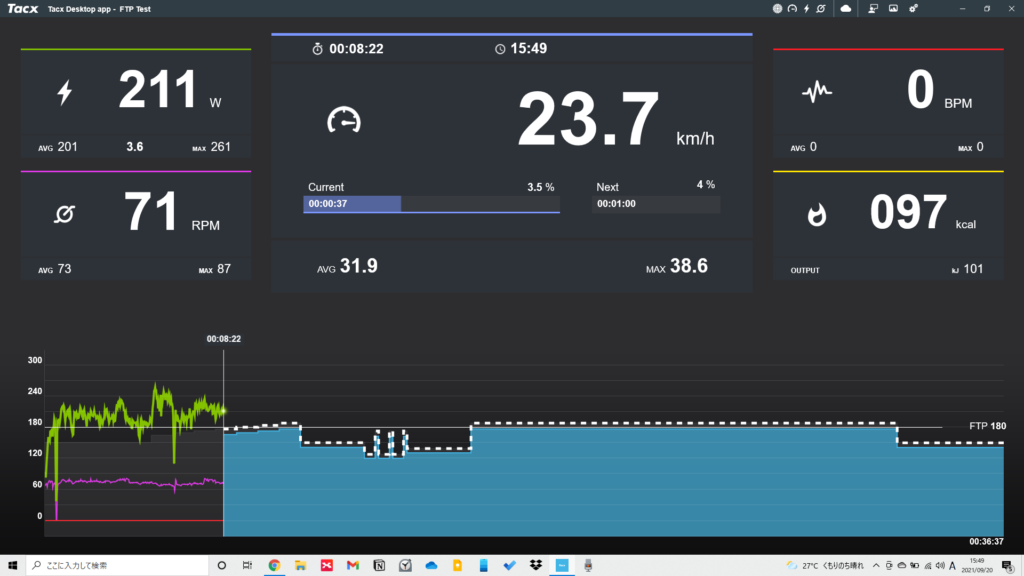This screenshot has height=576, width=1024.
Task: Click the Next interval 00:01:00 bar
Action: [x=656, y=204]
